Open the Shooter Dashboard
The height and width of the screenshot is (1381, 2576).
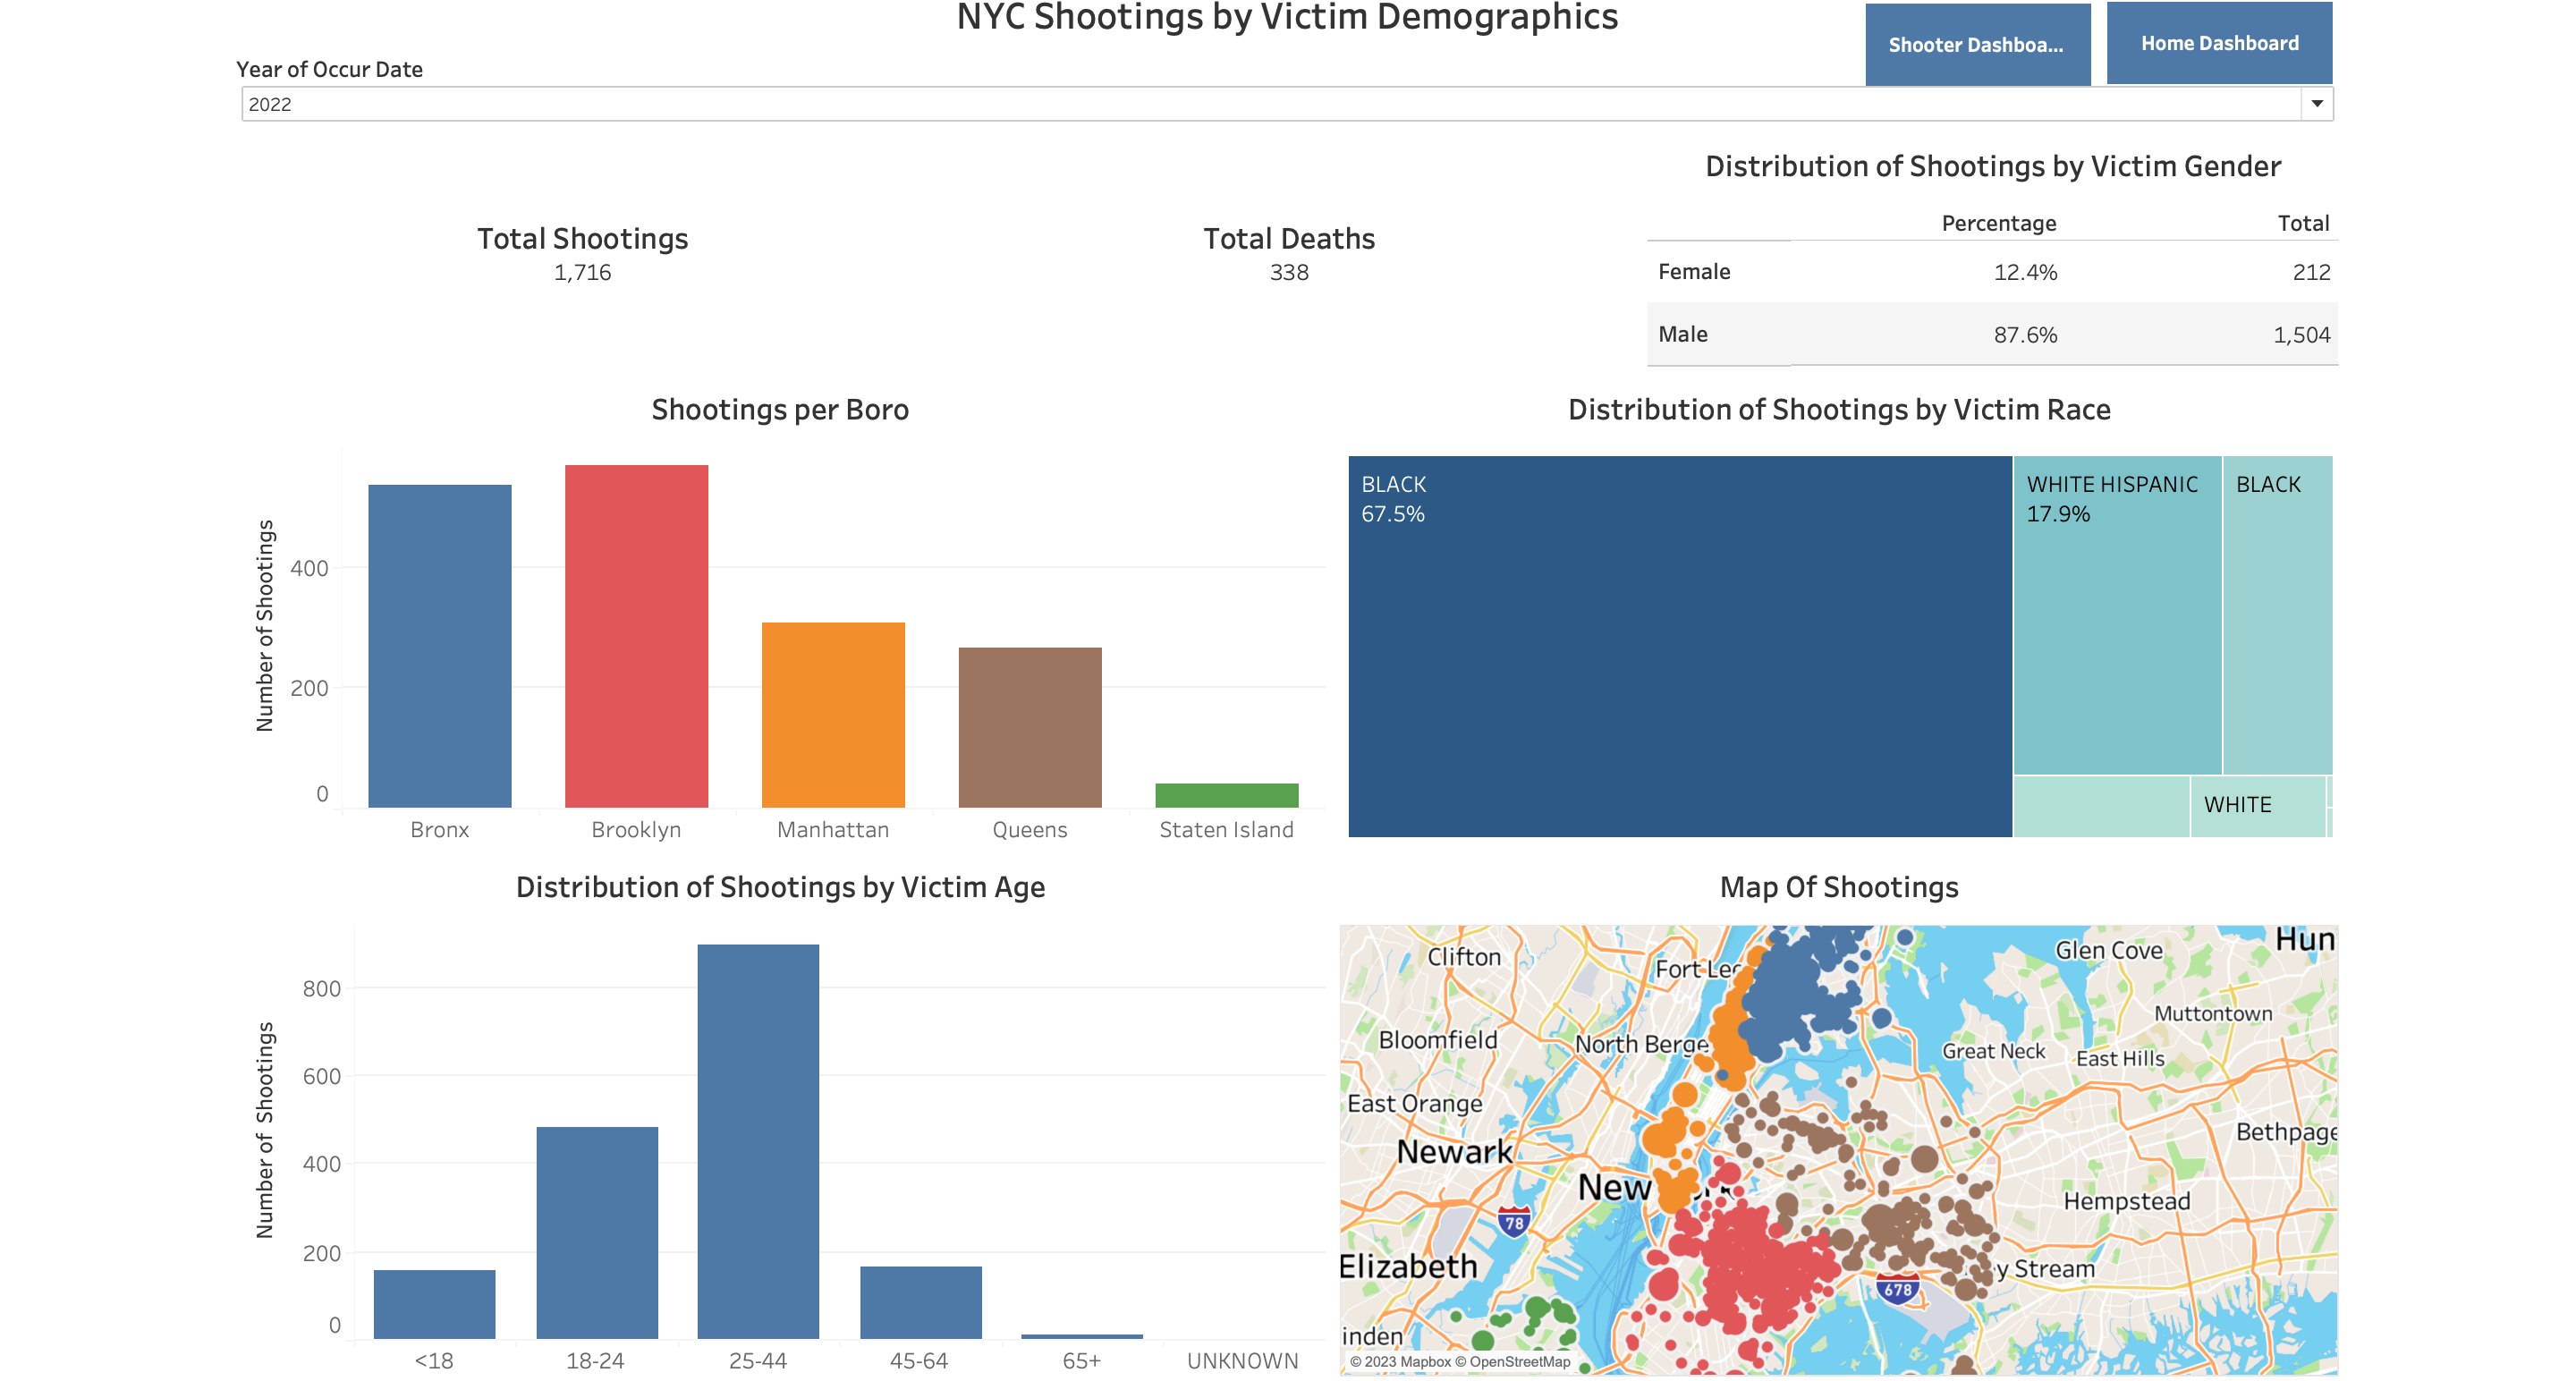click(1977, 43)
